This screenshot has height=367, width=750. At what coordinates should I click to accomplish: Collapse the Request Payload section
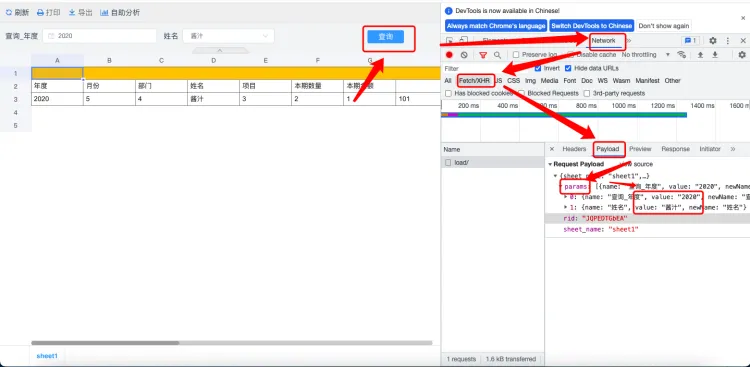(x=551, y=164)
